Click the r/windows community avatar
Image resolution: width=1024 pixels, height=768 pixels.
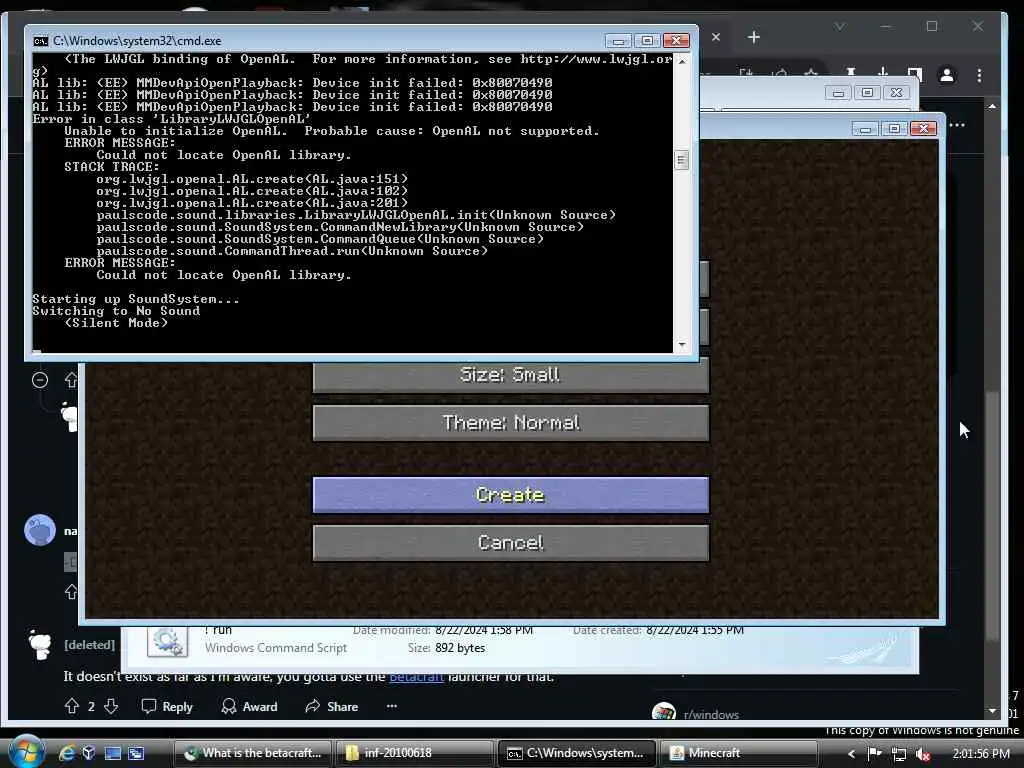[x=664, y=712]
